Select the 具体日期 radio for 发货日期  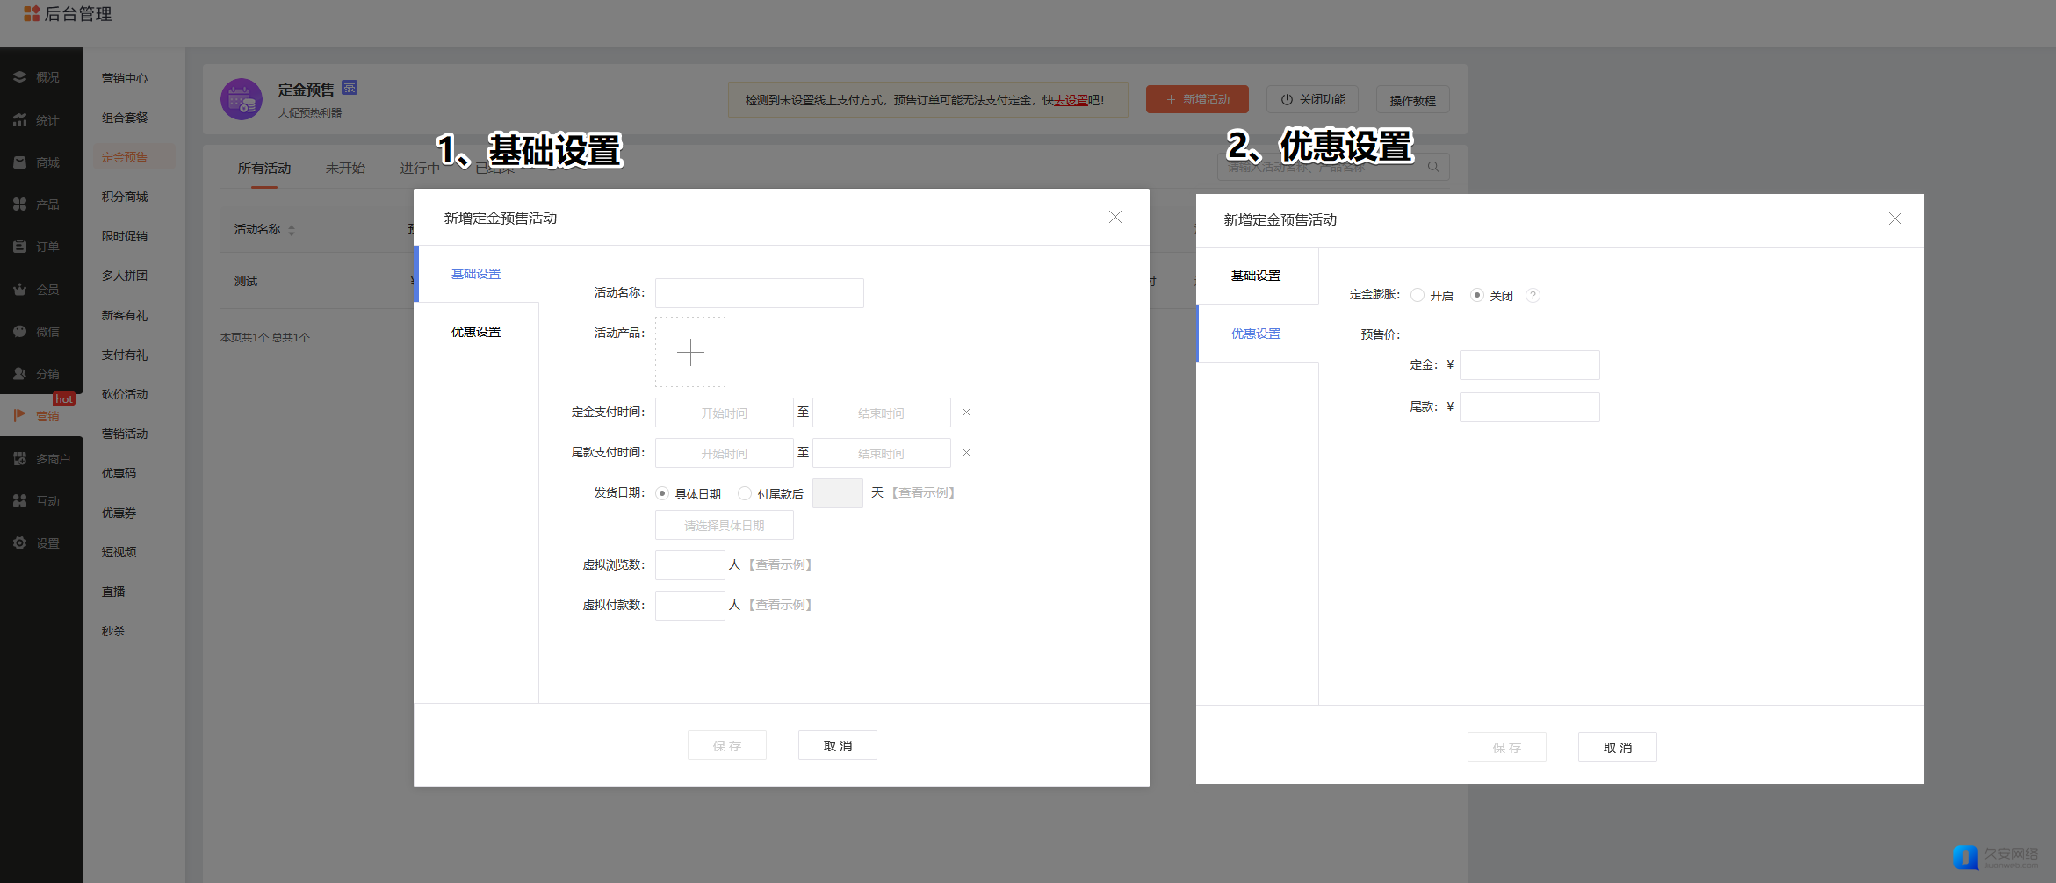[x=662, y=493]
